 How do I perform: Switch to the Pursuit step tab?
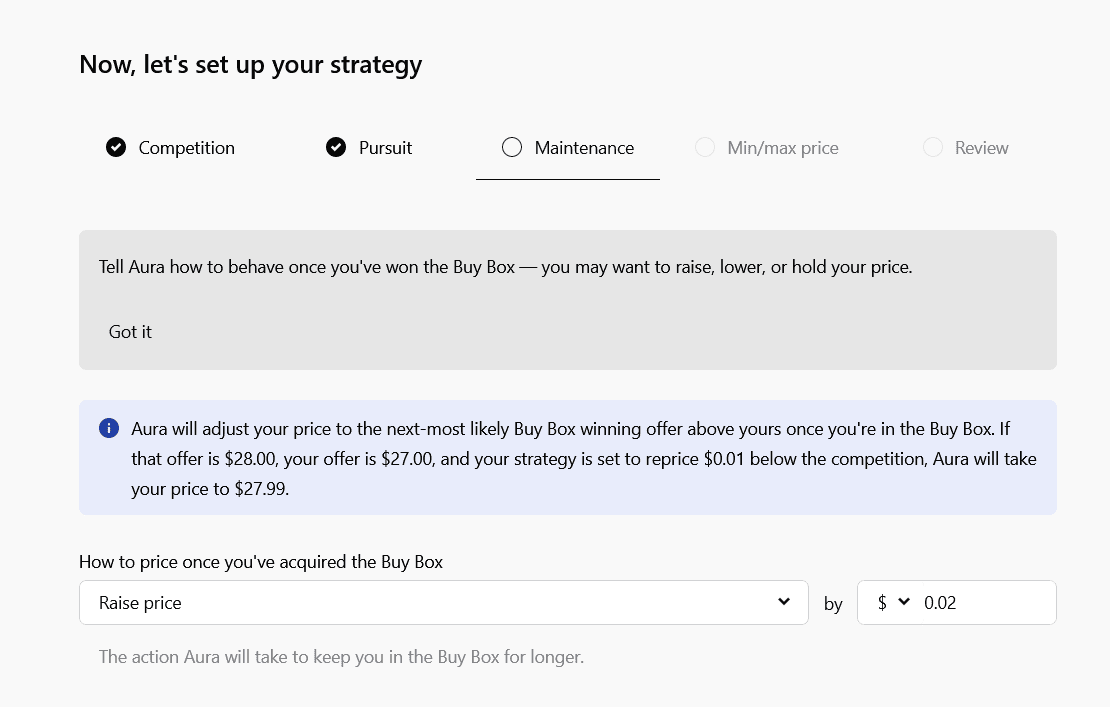coord(385,148)
